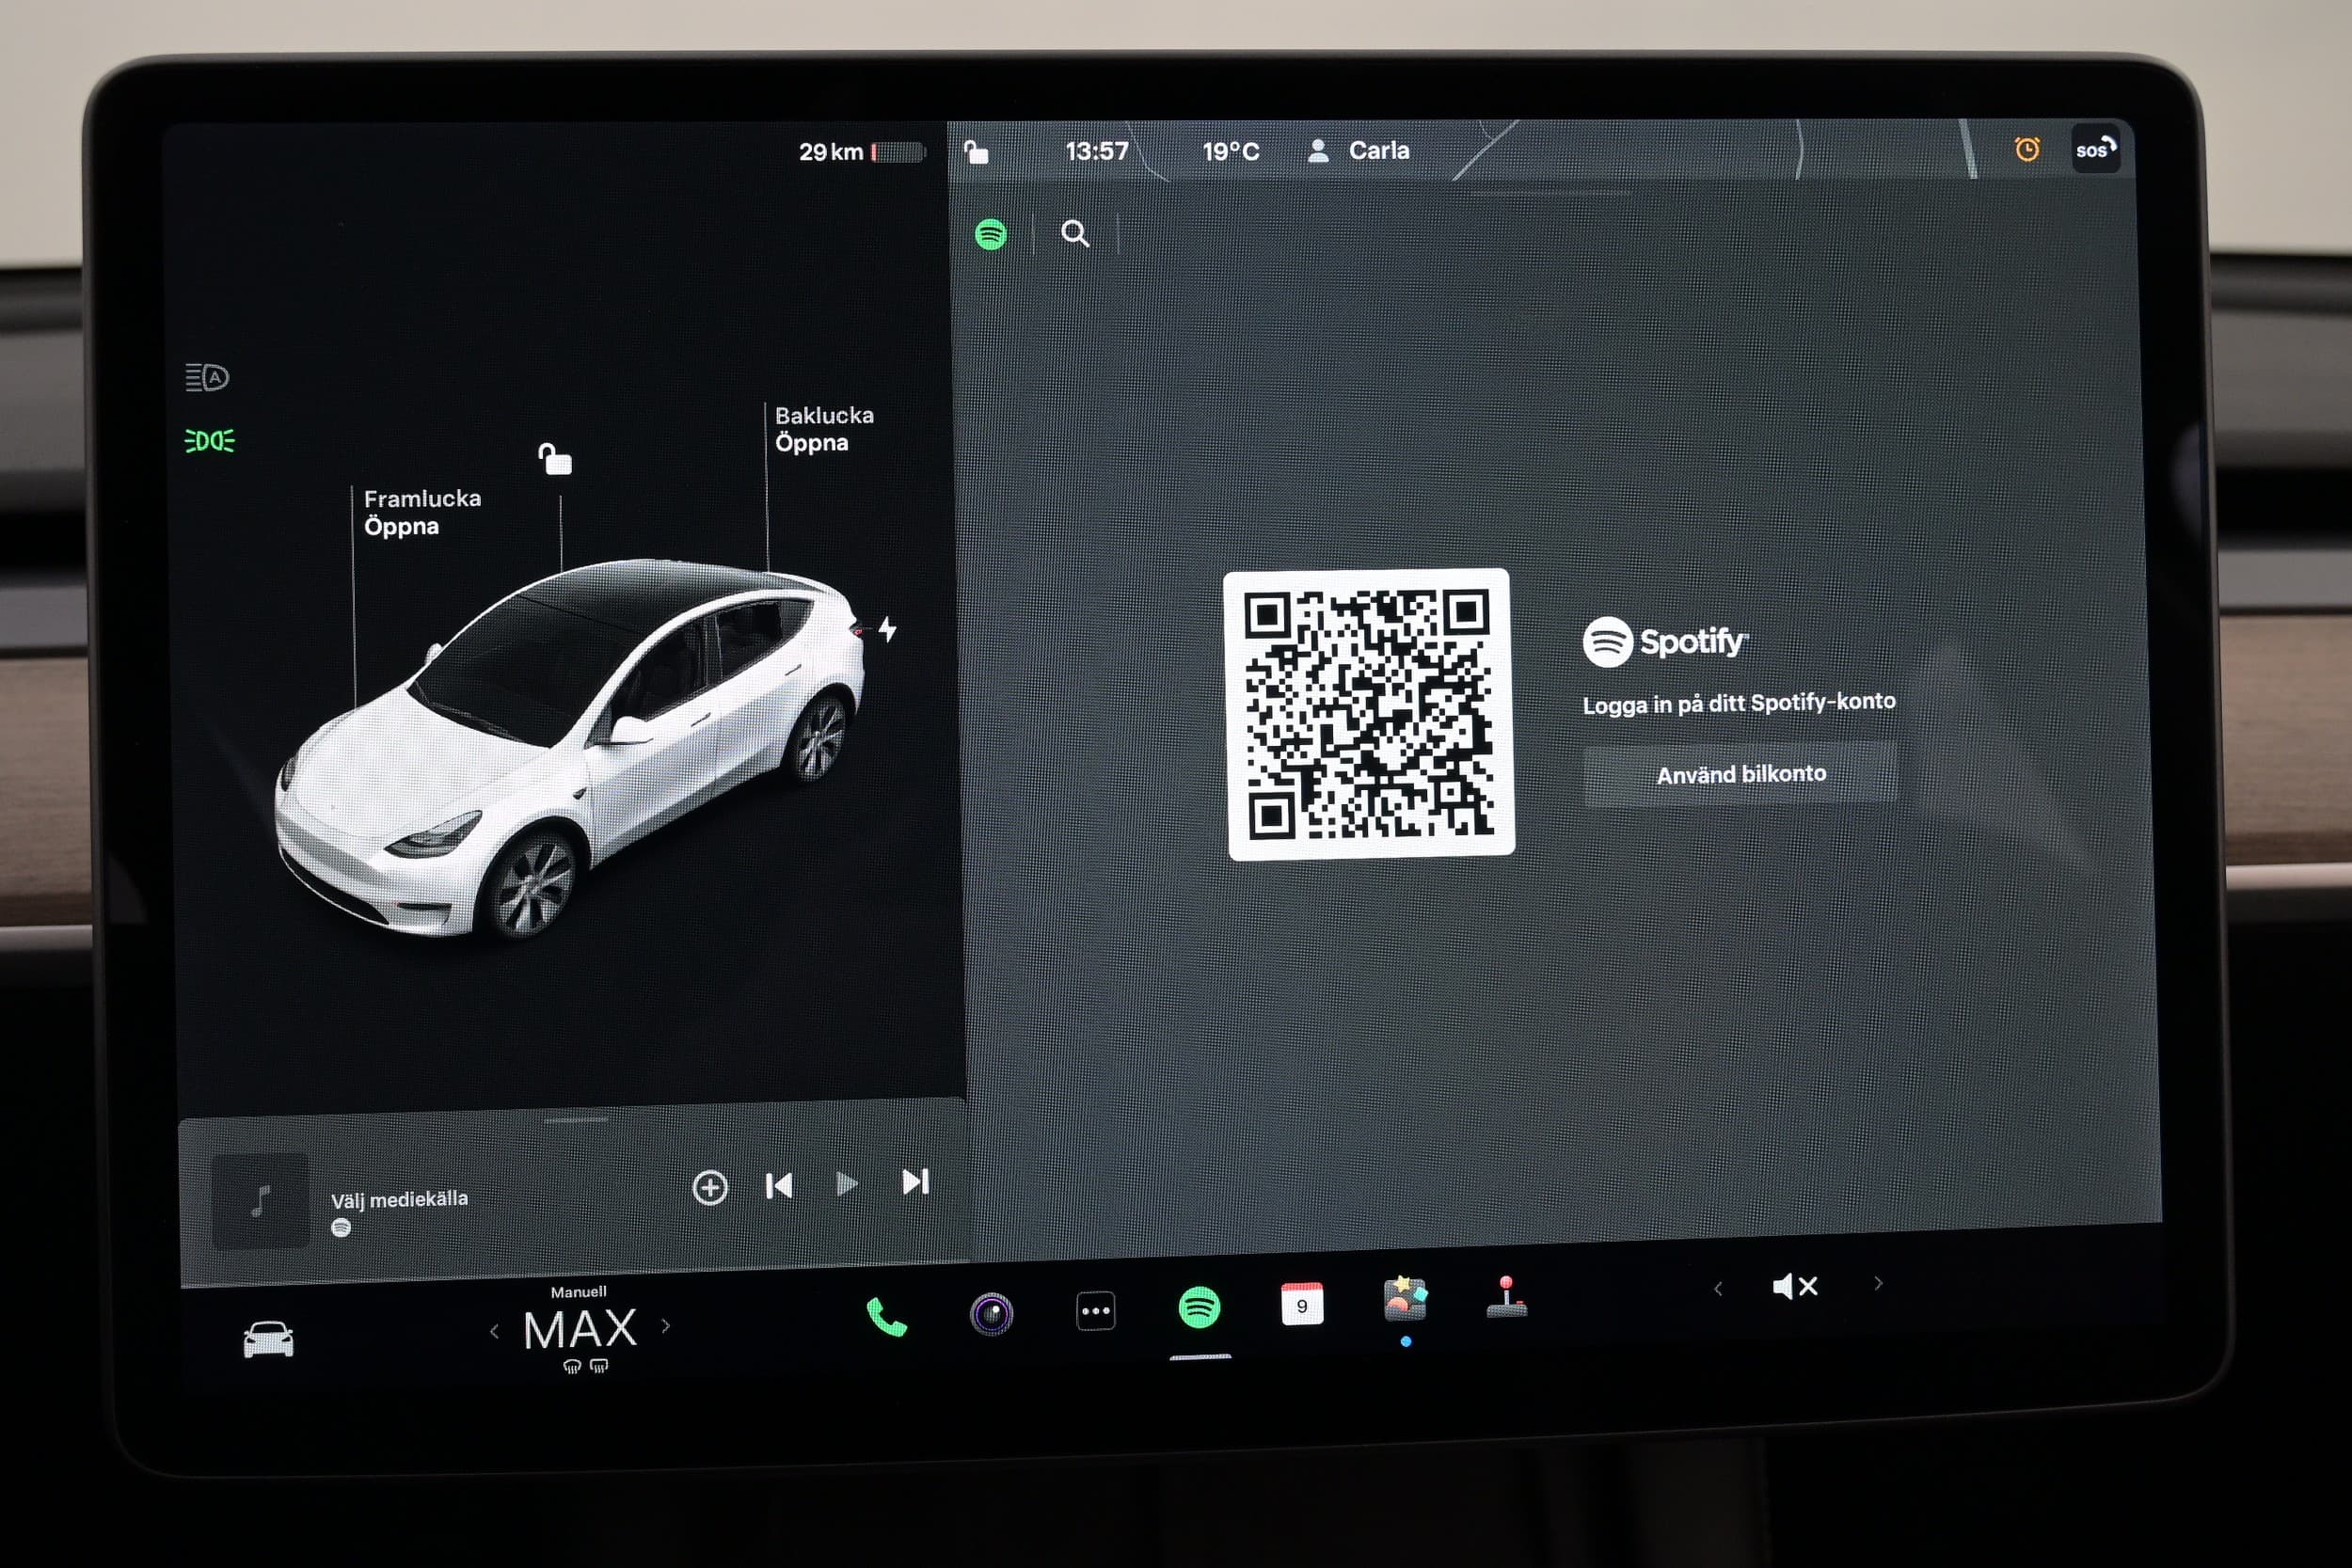Unlock car via padlock above vehicle

pyautogui.click(x=555, y=459)
